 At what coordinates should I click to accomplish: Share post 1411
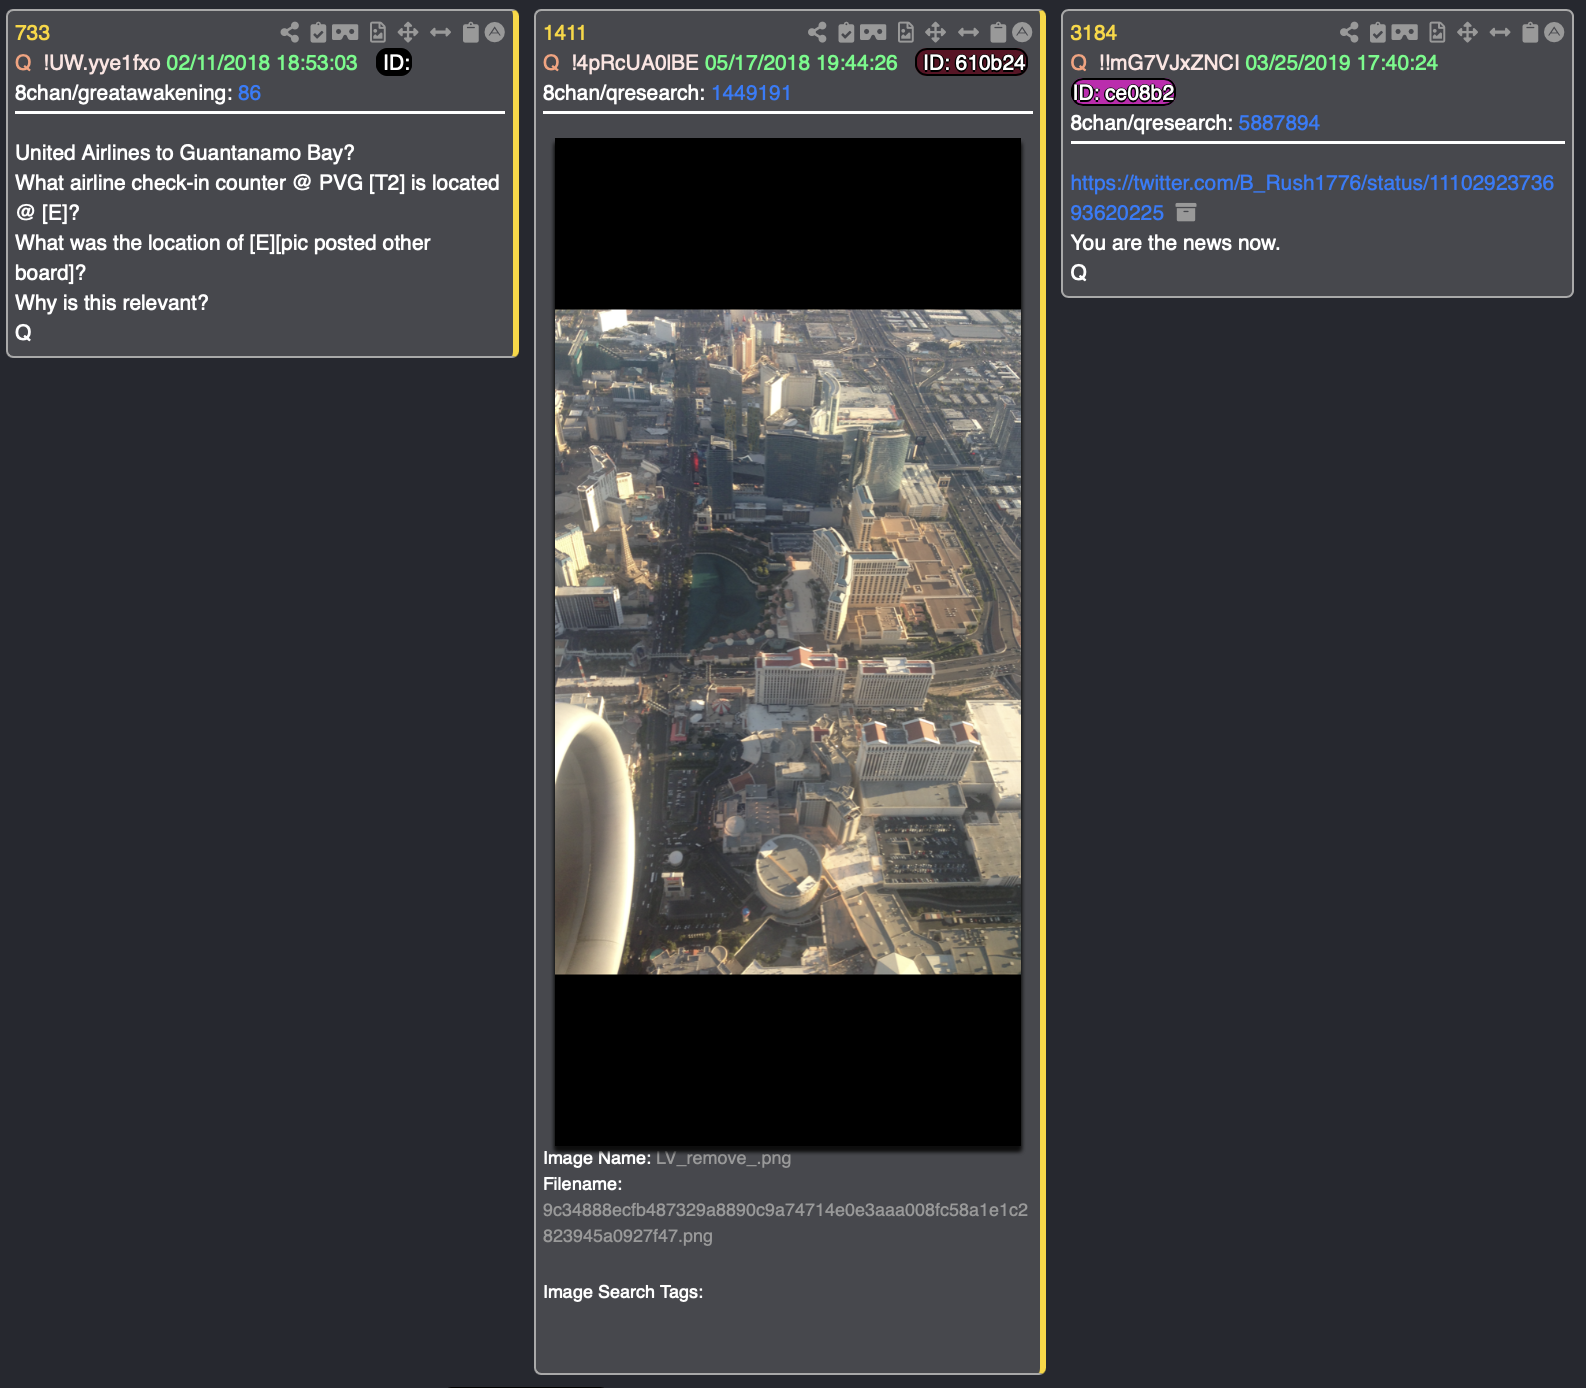(818, 32)
